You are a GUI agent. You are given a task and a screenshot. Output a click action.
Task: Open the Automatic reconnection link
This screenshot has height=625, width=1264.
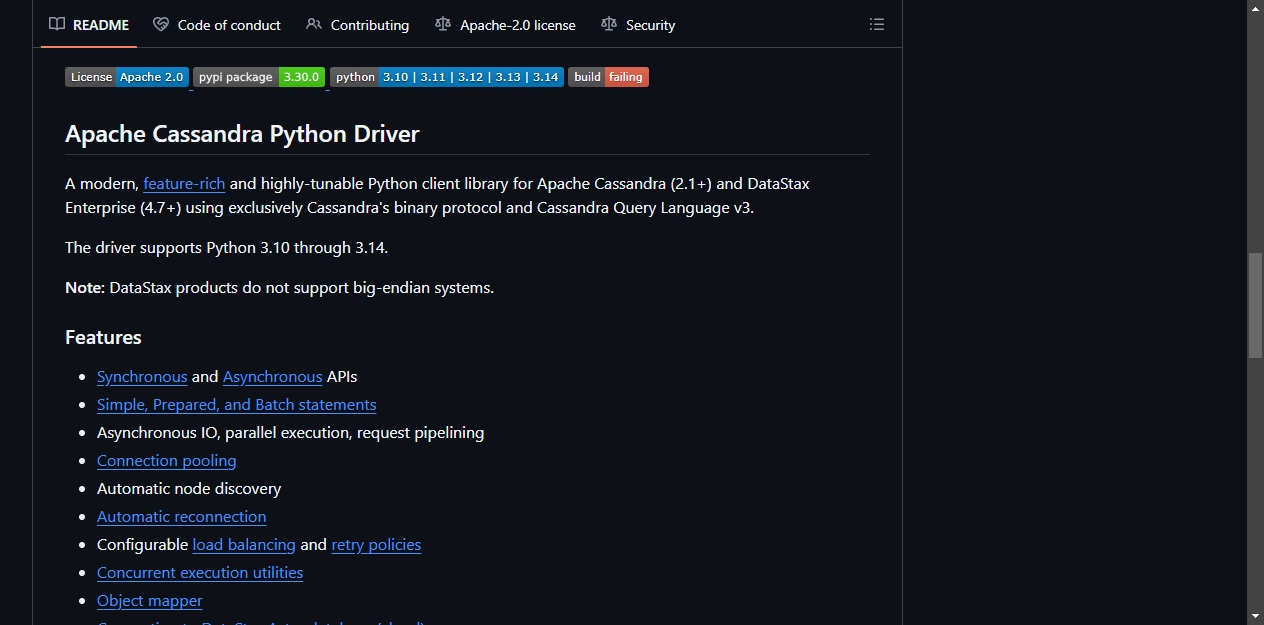tap(182, 517)
